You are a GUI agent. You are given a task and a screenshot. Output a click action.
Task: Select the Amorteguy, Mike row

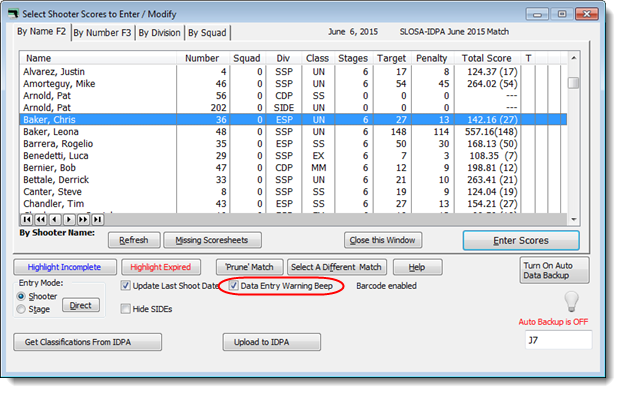click(x=293, y=84)
